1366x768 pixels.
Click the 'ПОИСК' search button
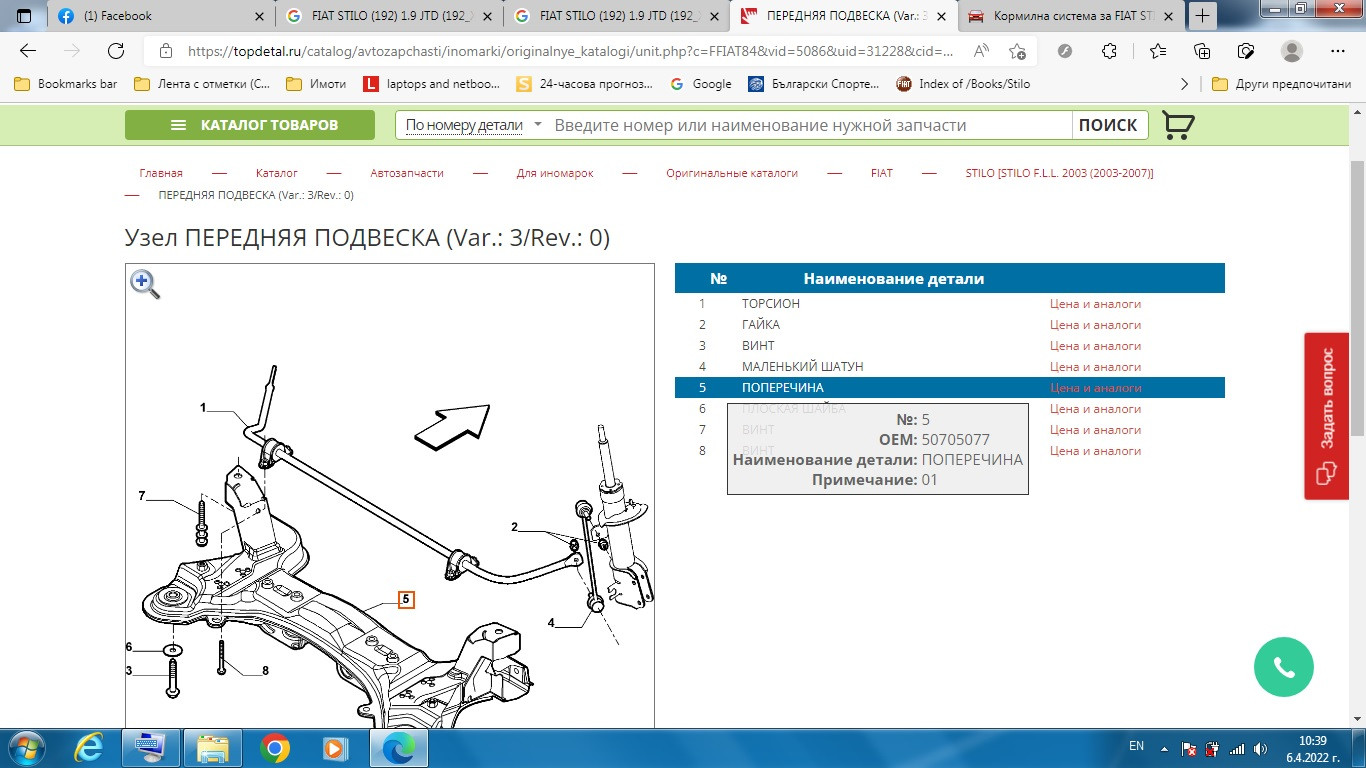click(1108, 125)
